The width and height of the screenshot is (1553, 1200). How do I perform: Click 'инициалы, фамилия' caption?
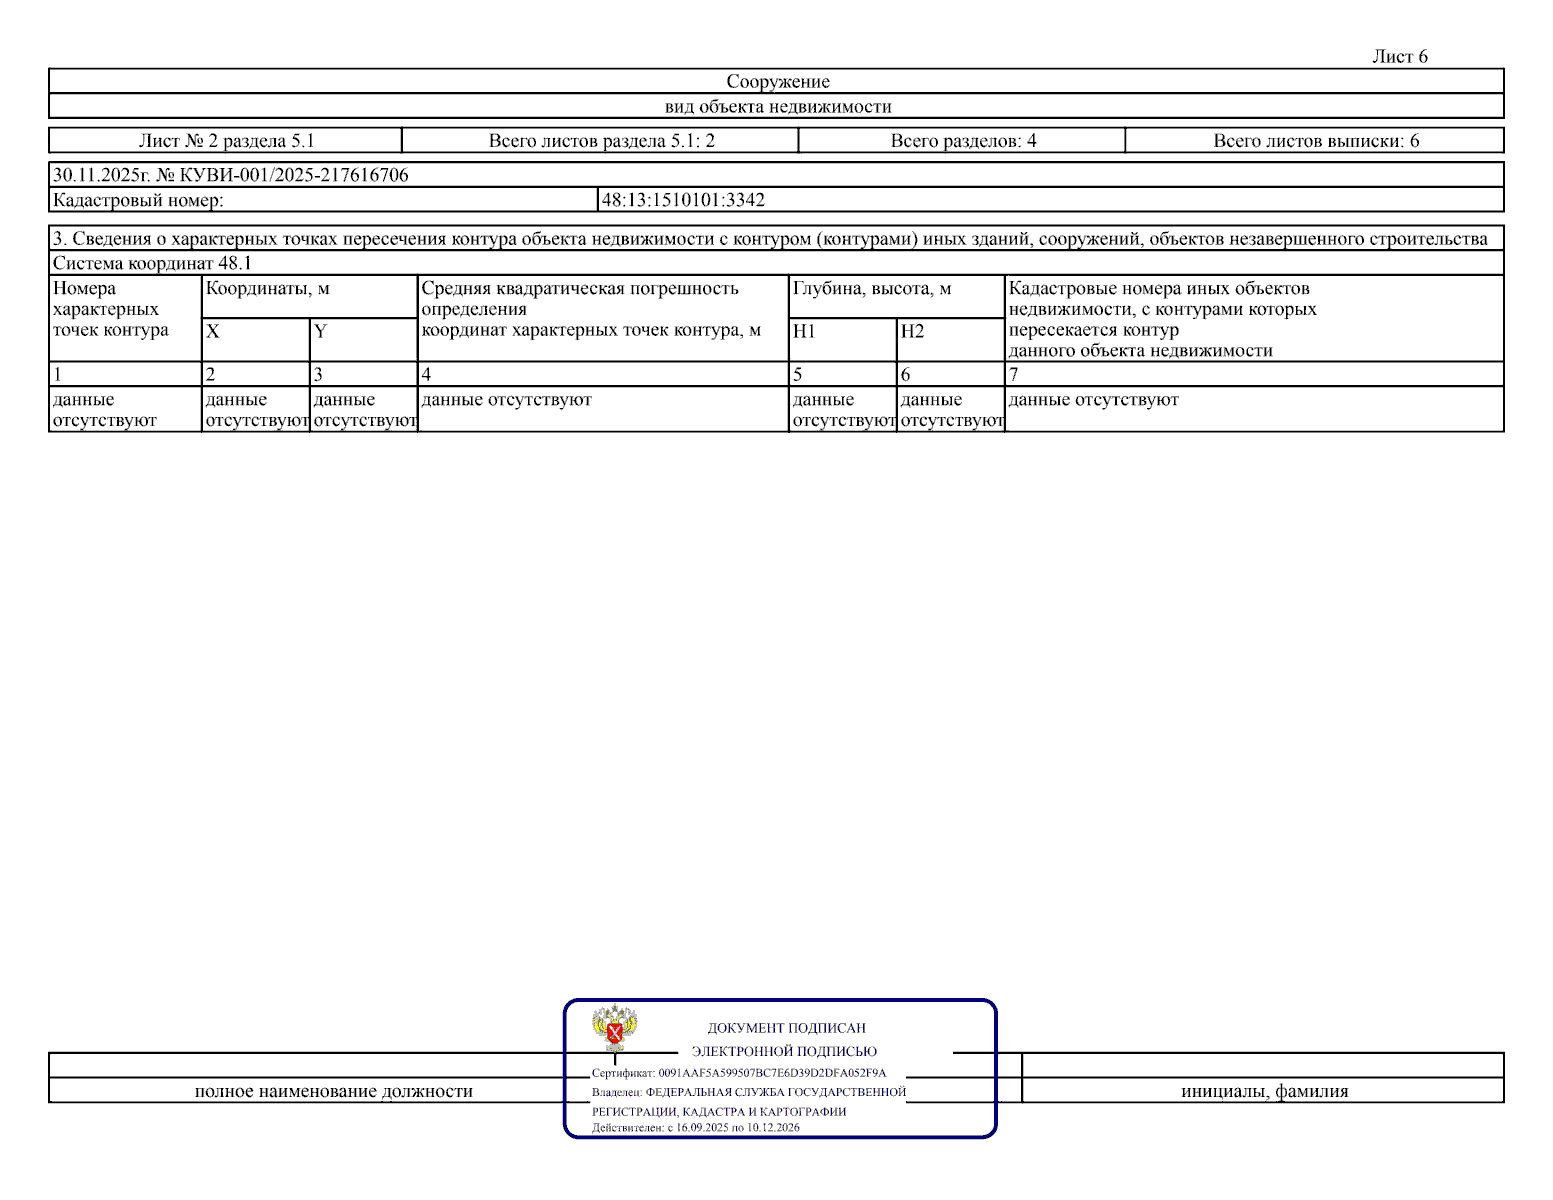click(1264, 1092)
